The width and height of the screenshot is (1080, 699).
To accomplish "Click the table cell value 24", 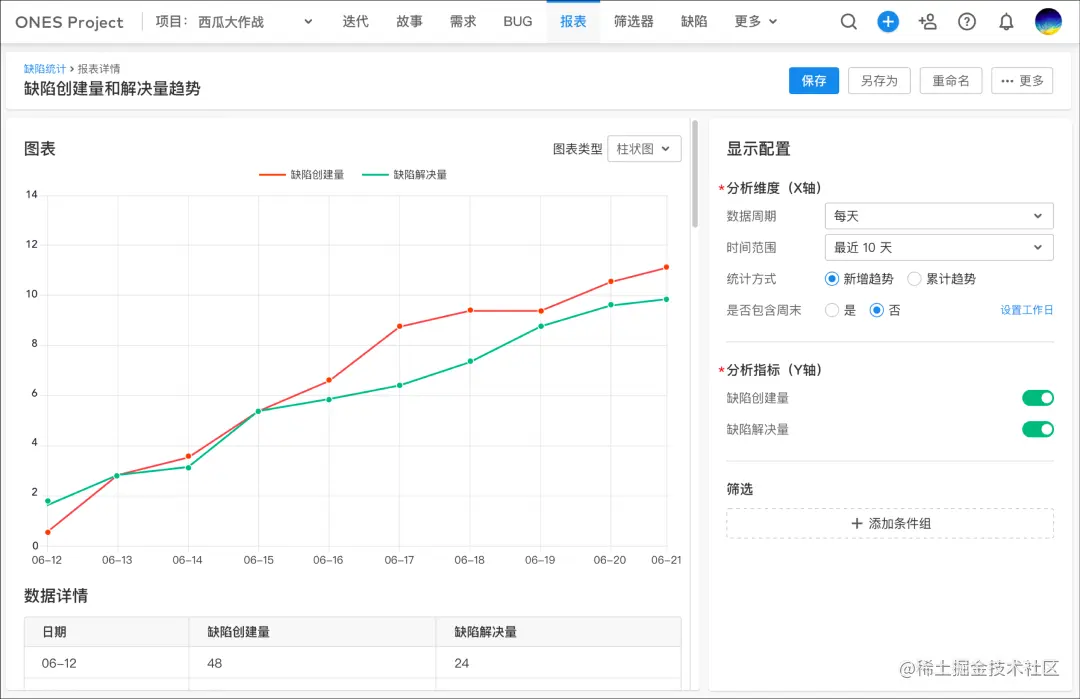I will [x=559, y=663].
